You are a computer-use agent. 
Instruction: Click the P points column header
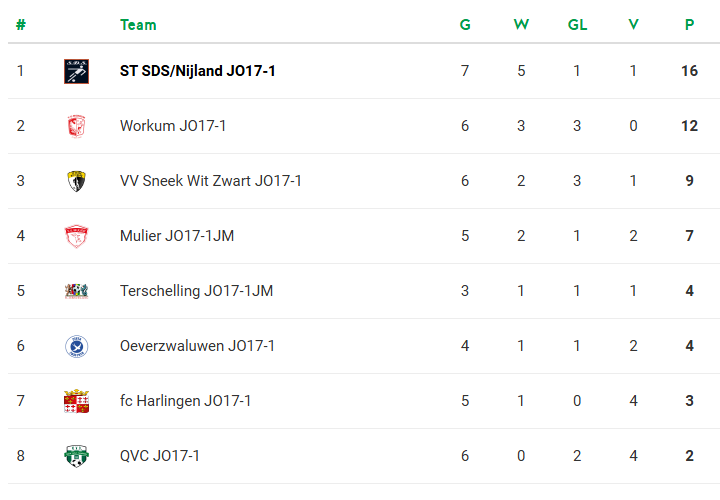click(689, 25)
